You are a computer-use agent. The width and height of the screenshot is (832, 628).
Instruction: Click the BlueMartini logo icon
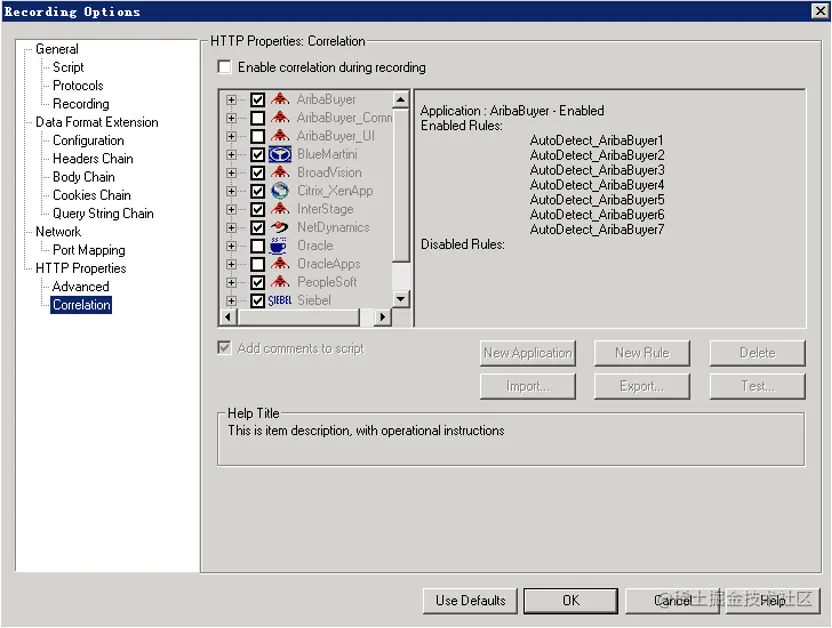tap(280, 154)
